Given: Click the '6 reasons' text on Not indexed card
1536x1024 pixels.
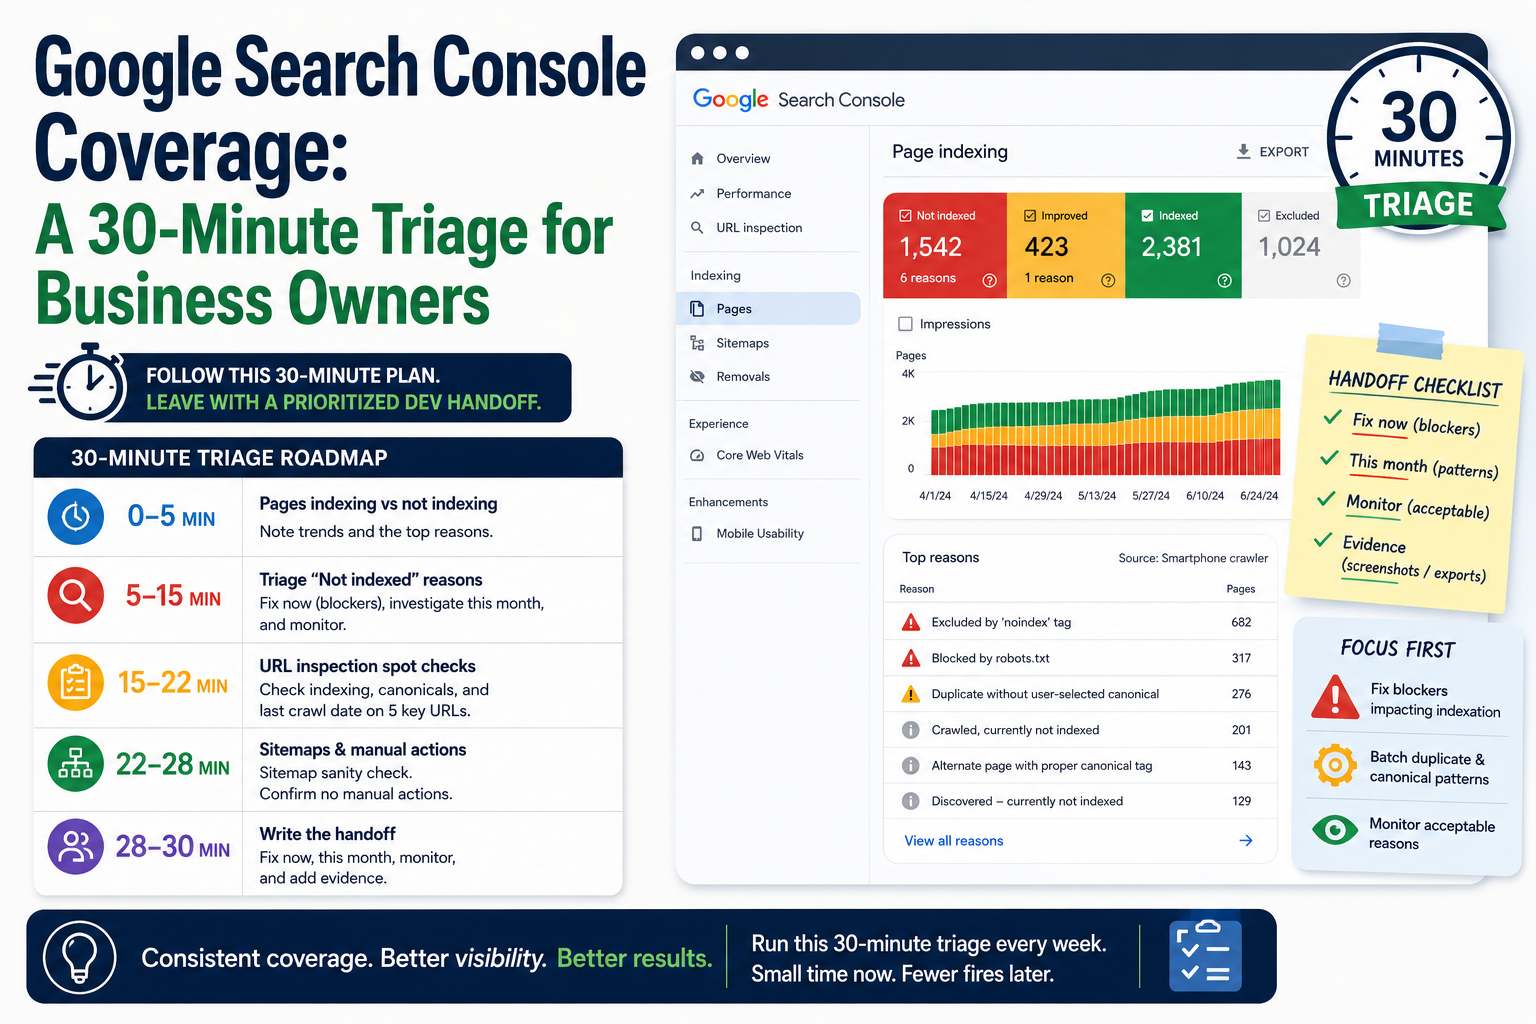Looking at the screenshot, I should point(928,279).
